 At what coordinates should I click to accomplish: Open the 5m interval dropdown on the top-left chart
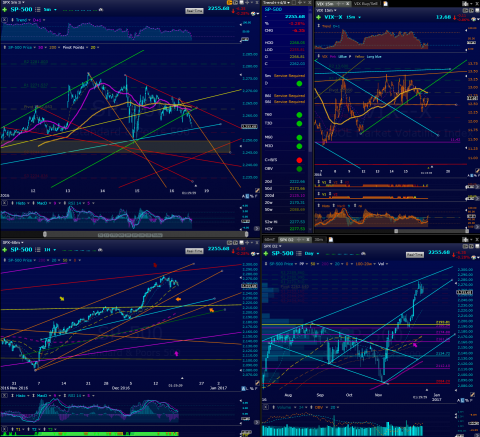click(x=50, y=10)
